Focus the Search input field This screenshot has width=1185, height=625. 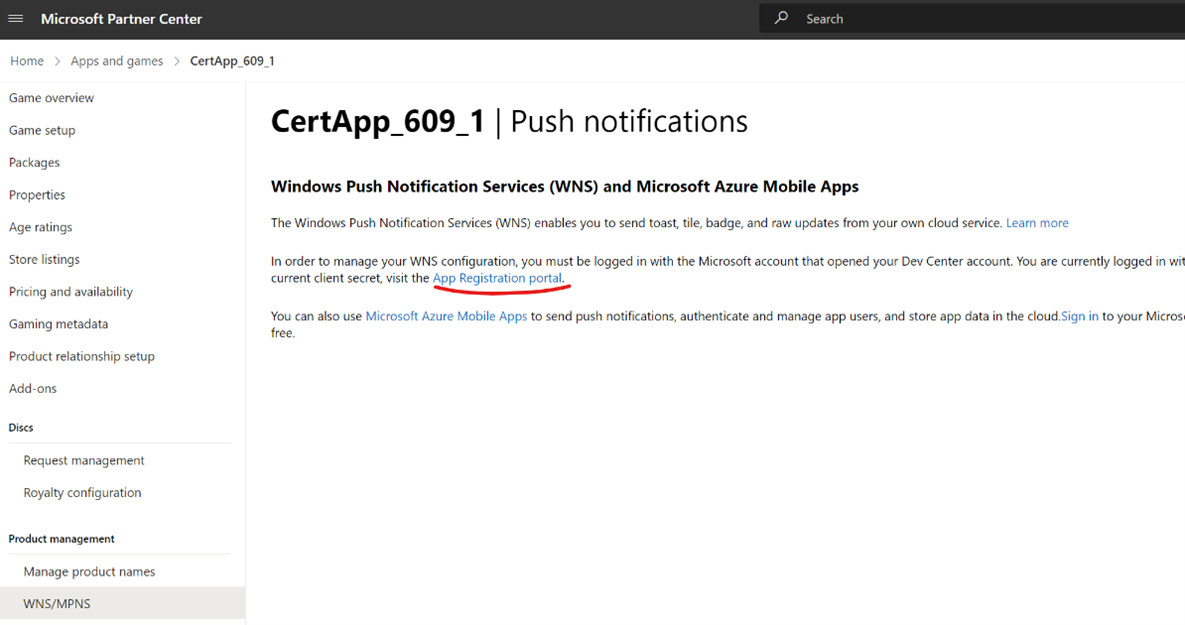[x=972, y=19]
